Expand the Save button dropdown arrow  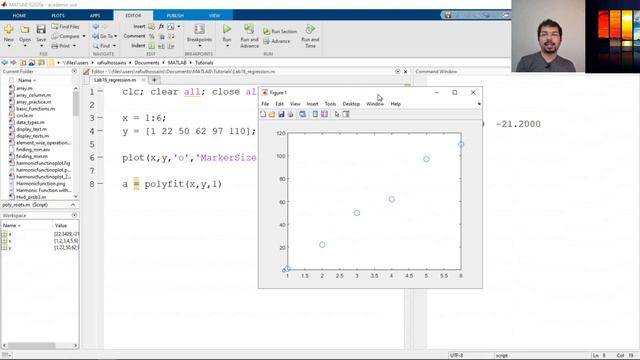click(41, 46)
